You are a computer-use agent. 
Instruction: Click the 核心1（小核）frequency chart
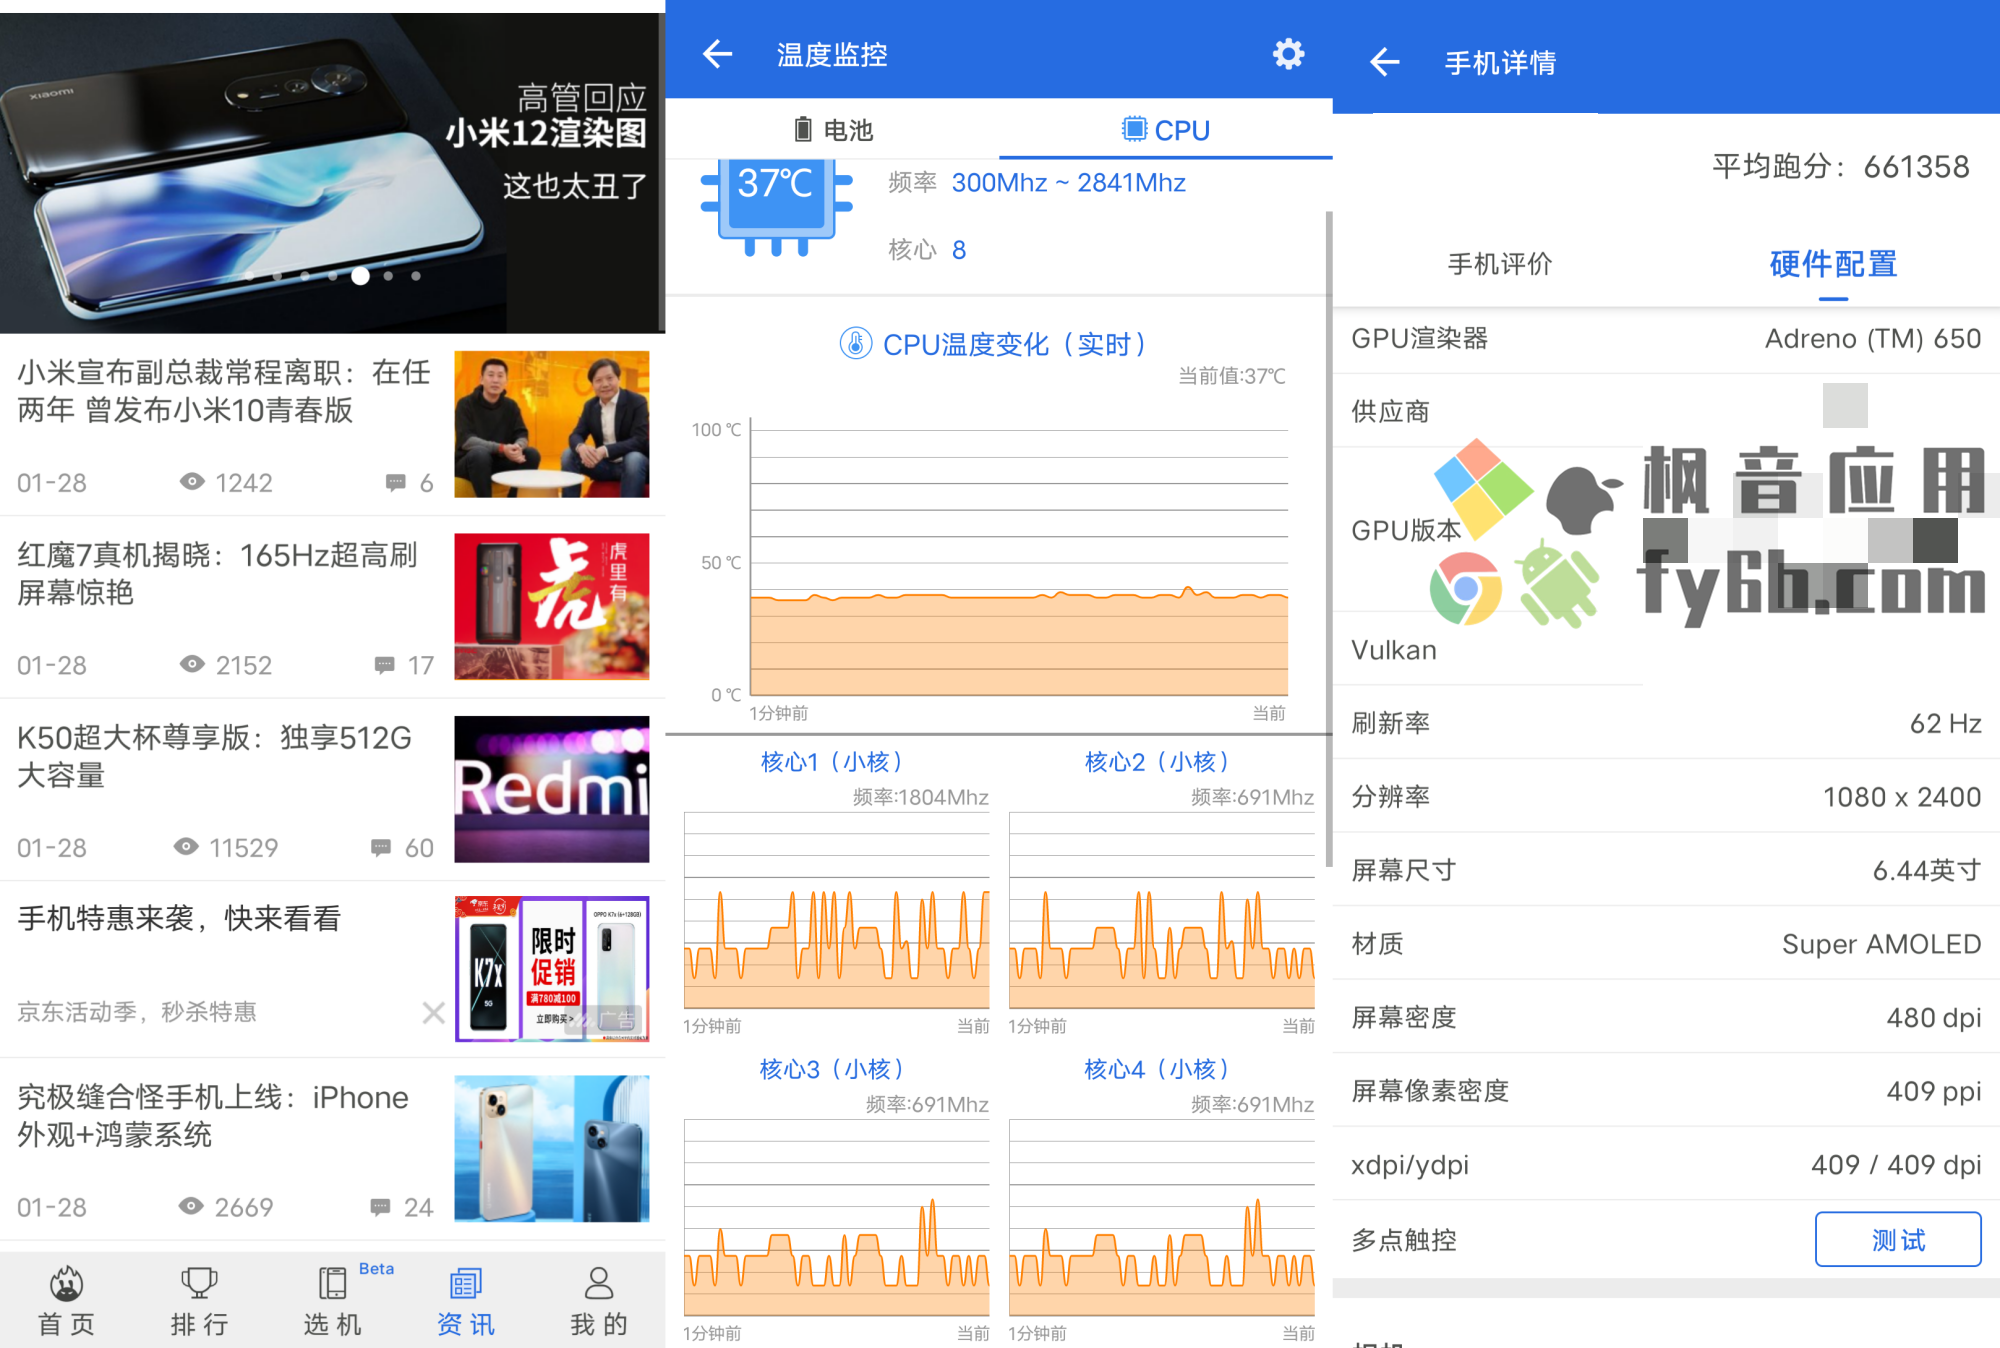tap(836, 910)
